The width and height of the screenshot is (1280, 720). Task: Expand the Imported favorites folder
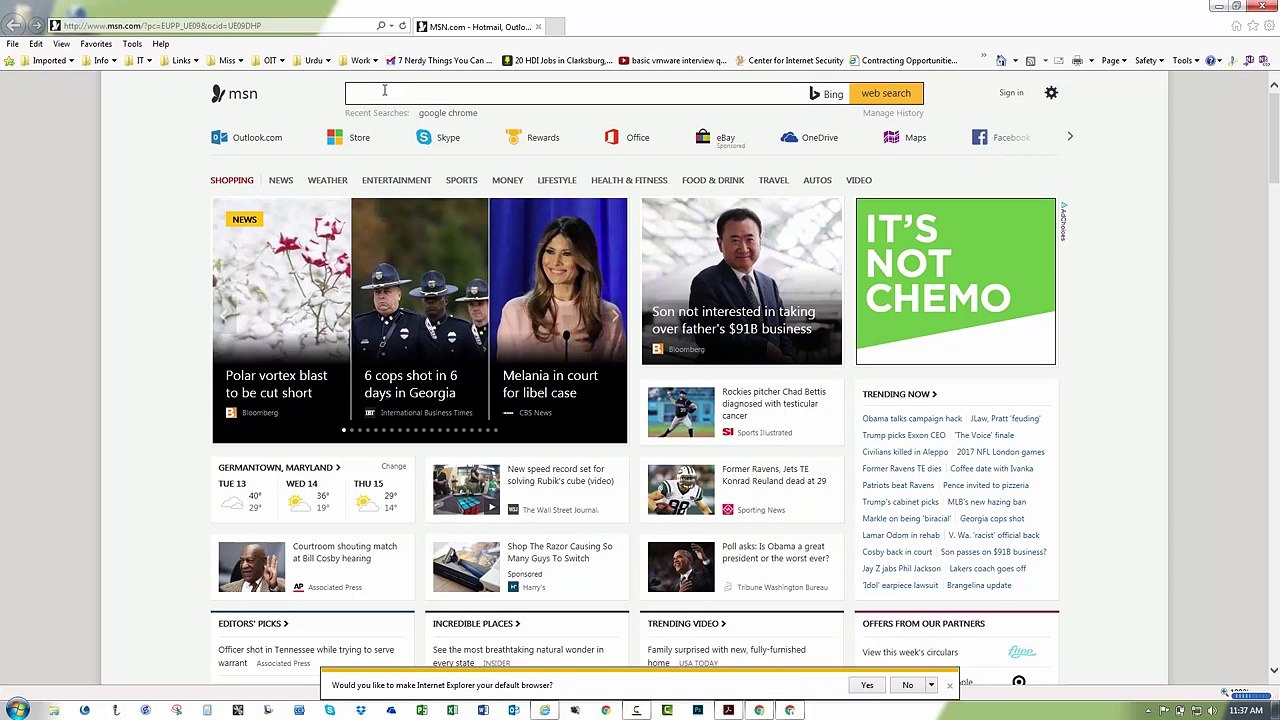[x=47, y=61]
